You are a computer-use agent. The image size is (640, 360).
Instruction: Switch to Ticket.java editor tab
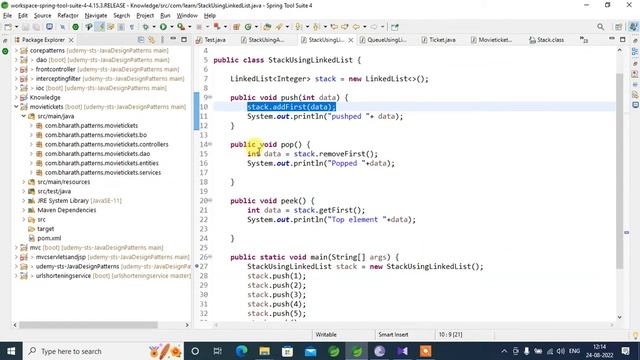(x=438, y=40)
